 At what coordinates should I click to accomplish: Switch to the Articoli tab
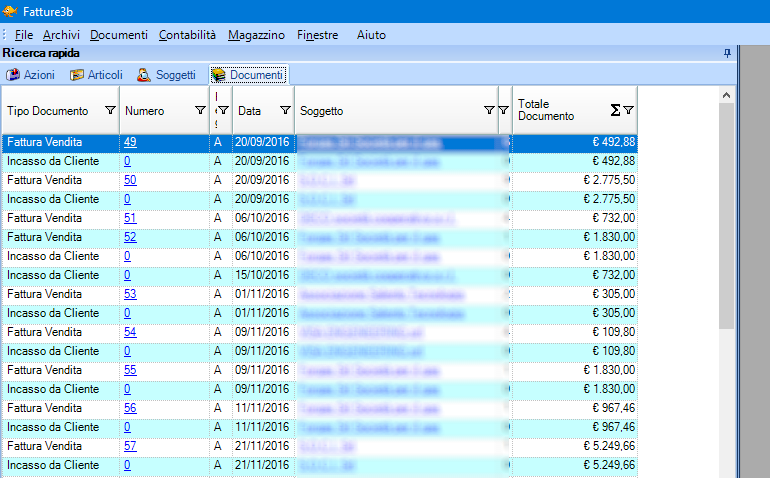click(96, 75)
